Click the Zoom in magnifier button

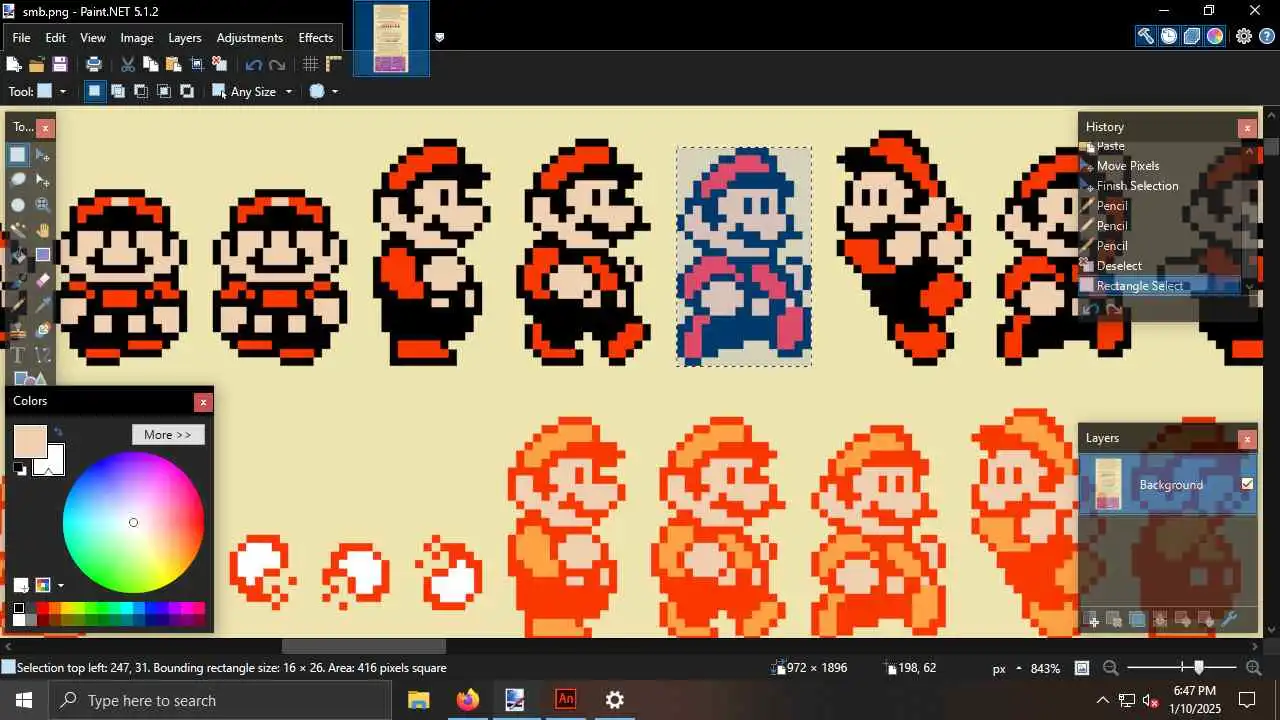[1253, 668]
